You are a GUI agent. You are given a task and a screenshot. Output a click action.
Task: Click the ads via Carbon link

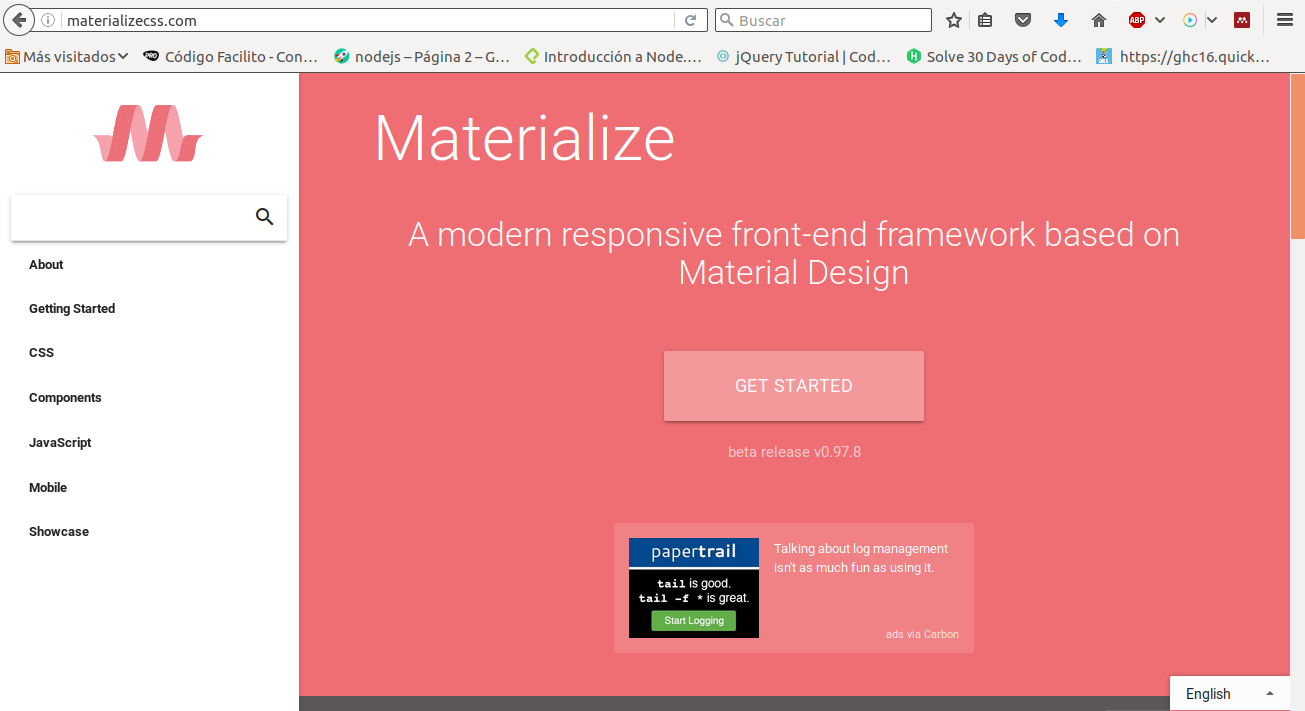coord(922,634)
